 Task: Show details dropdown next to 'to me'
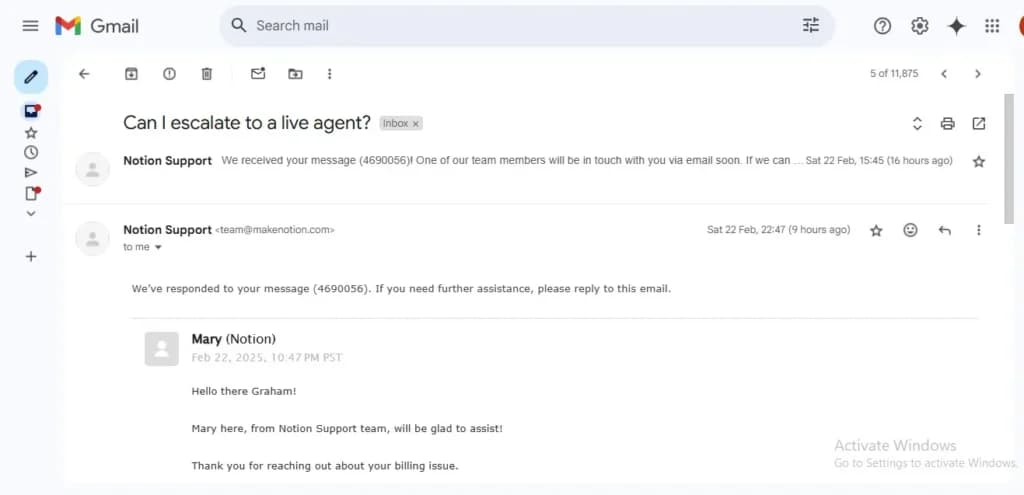coord(158,248)
